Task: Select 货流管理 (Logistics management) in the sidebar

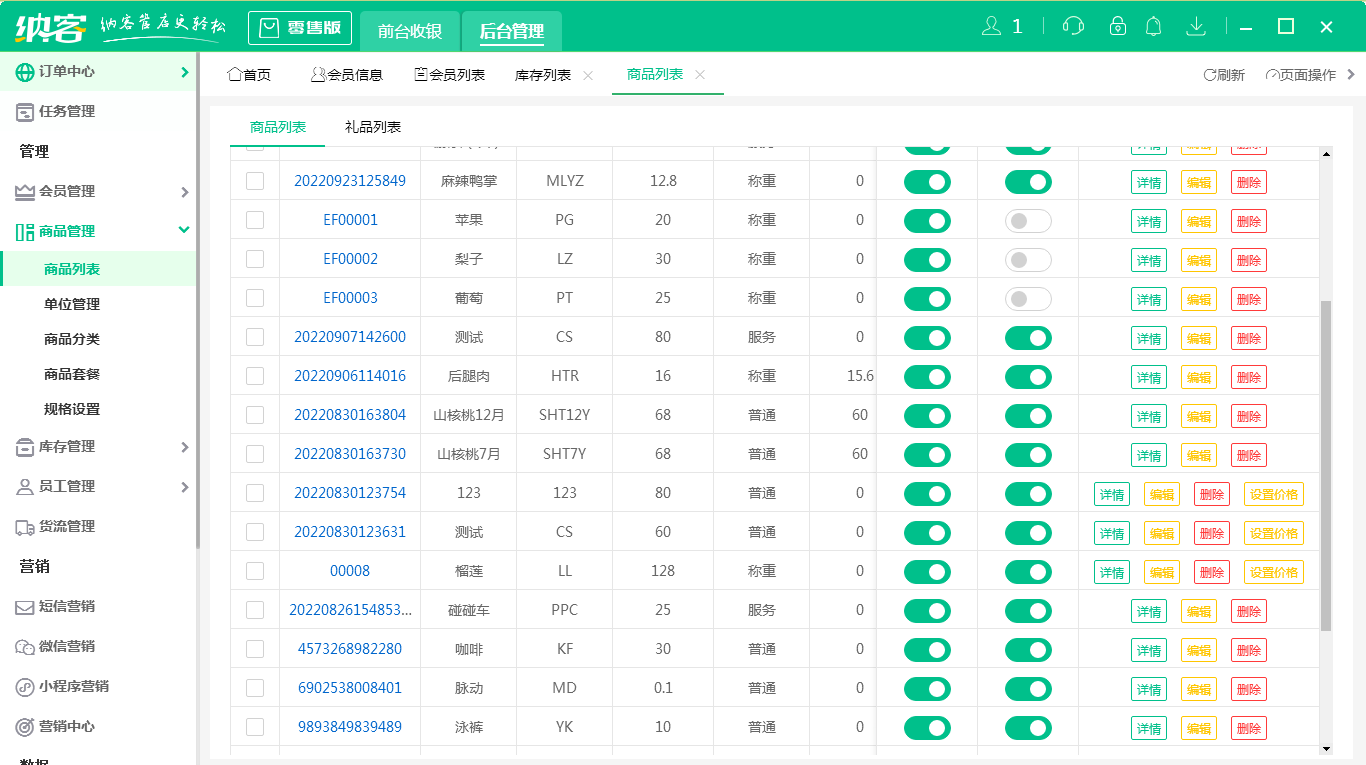Action: [x=66, y=526]
